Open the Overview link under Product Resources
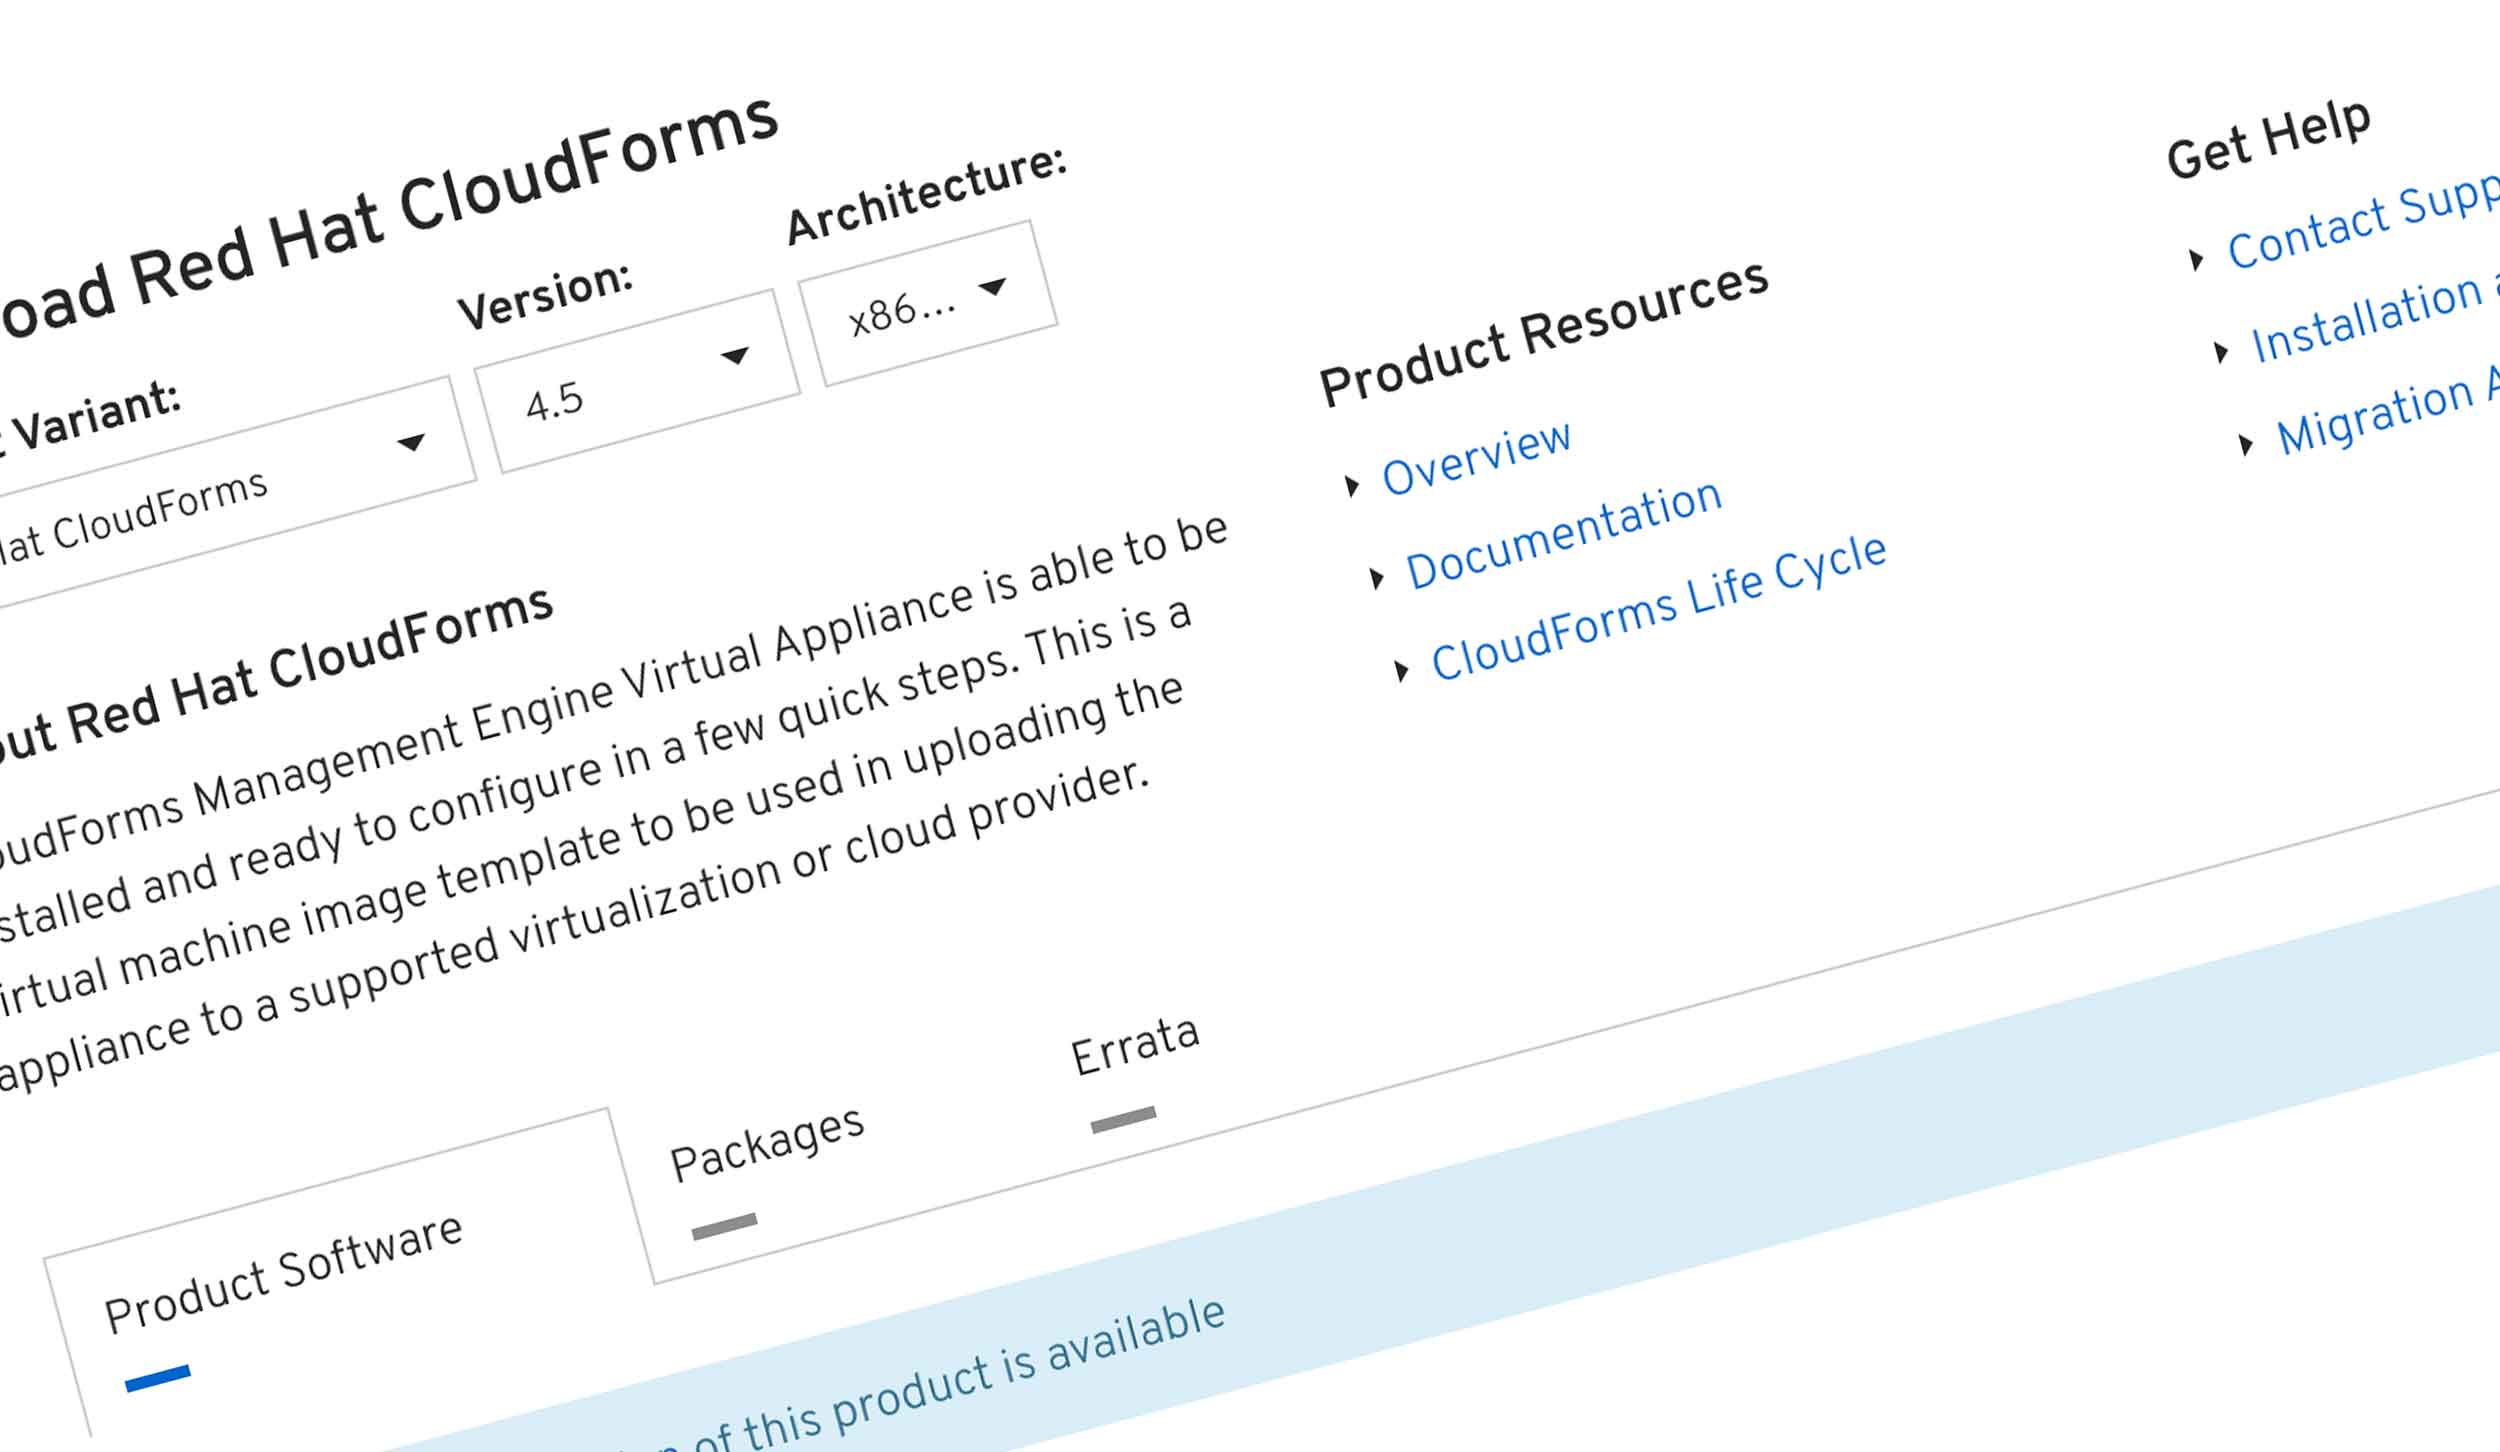Viewport: 2500px width, 1452px height. click(x=1476, y=458)
